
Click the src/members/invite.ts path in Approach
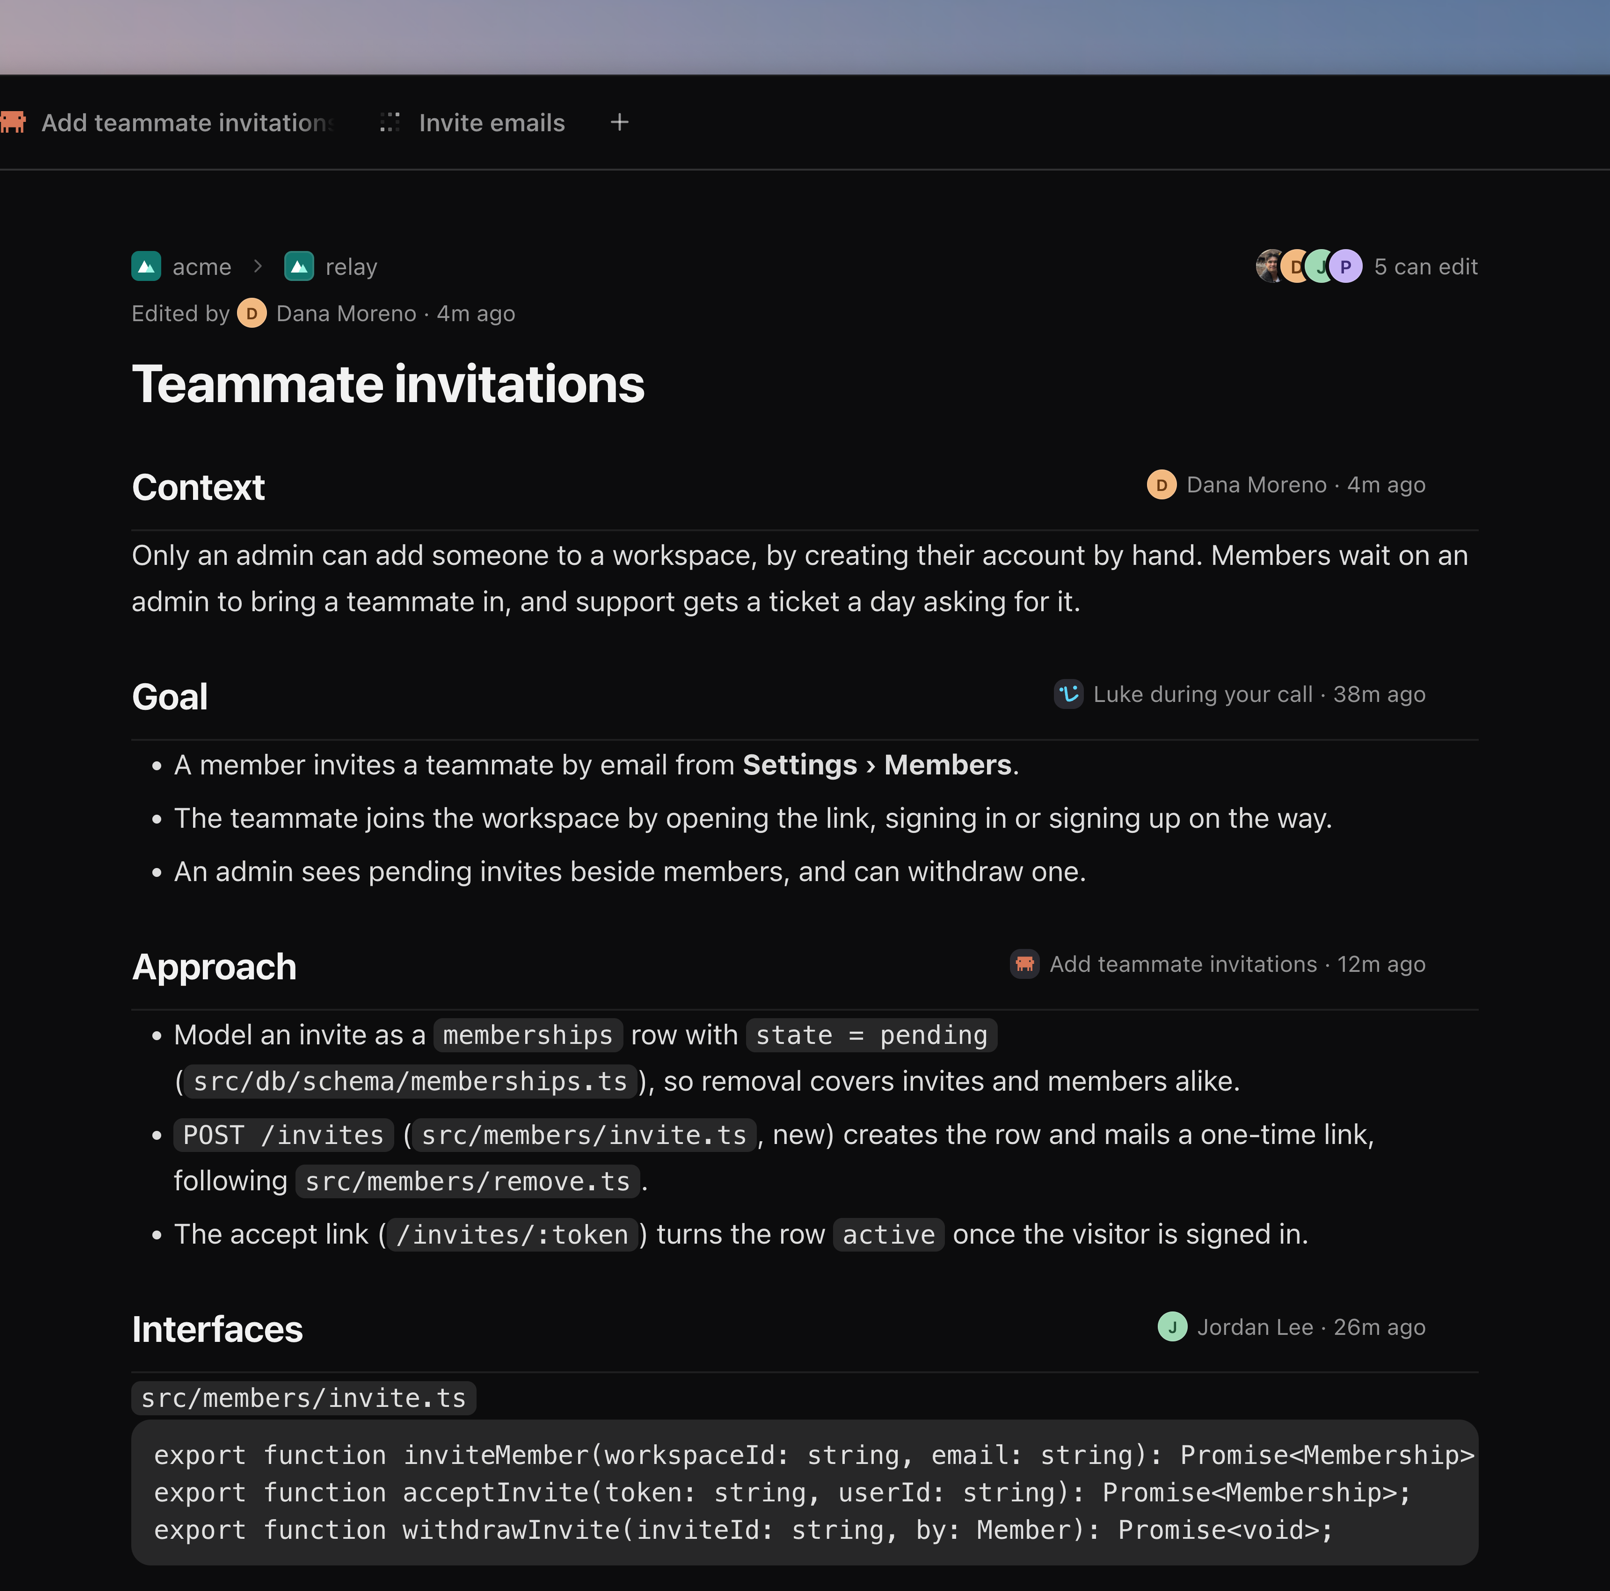[x=584, y=1135]
